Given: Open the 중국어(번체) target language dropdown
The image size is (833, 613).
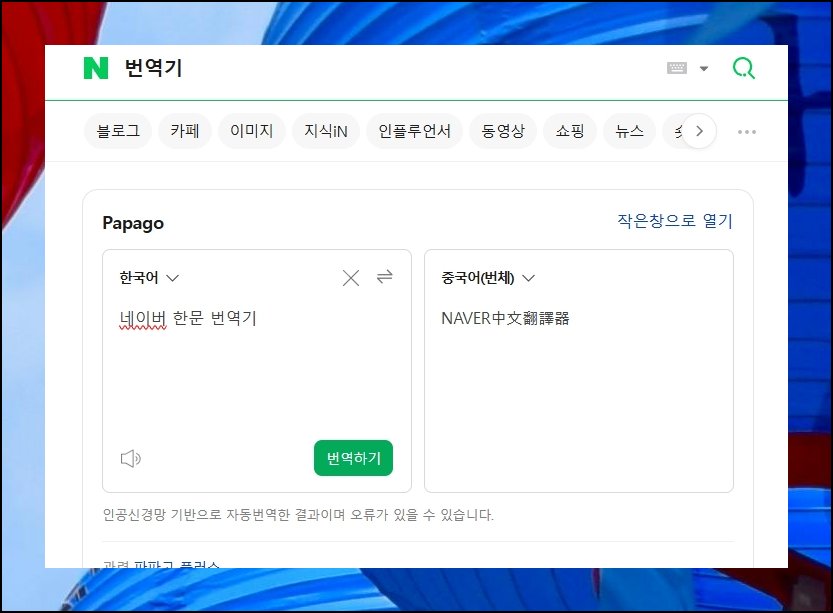Looking at the screenshot, I should [488, 278].
